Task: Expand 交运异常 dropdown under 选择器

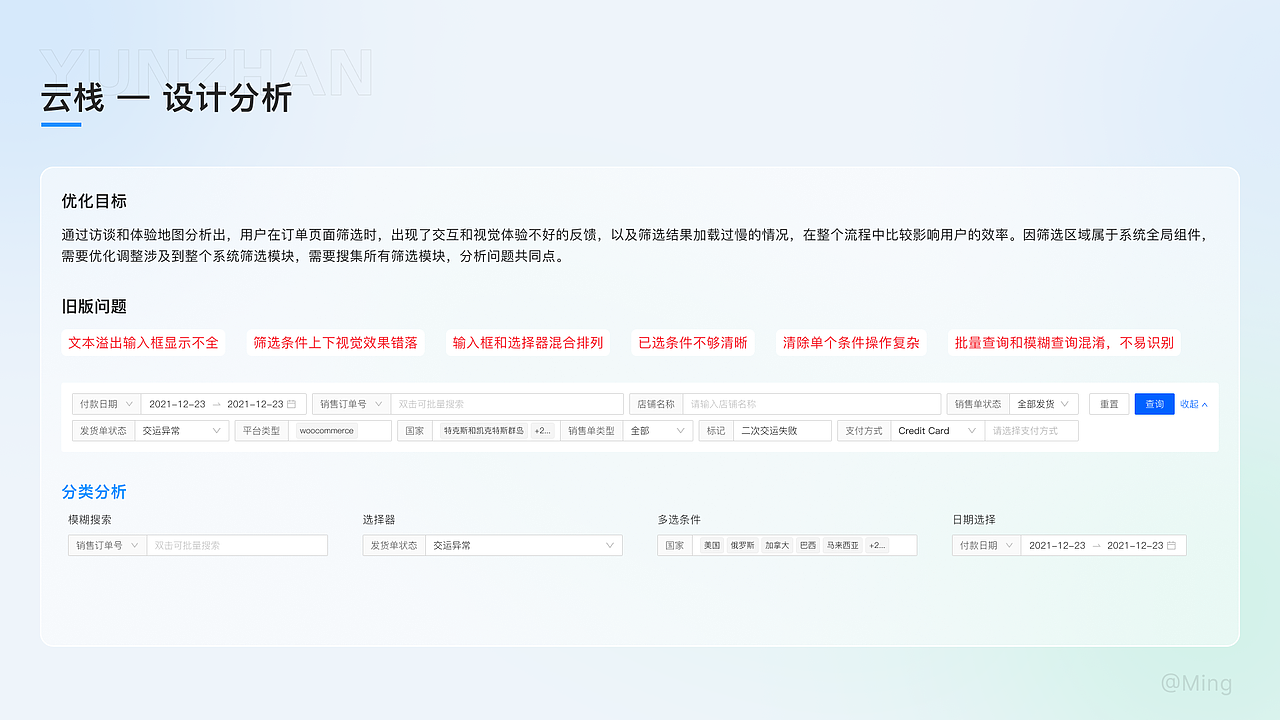Action: 524,545
